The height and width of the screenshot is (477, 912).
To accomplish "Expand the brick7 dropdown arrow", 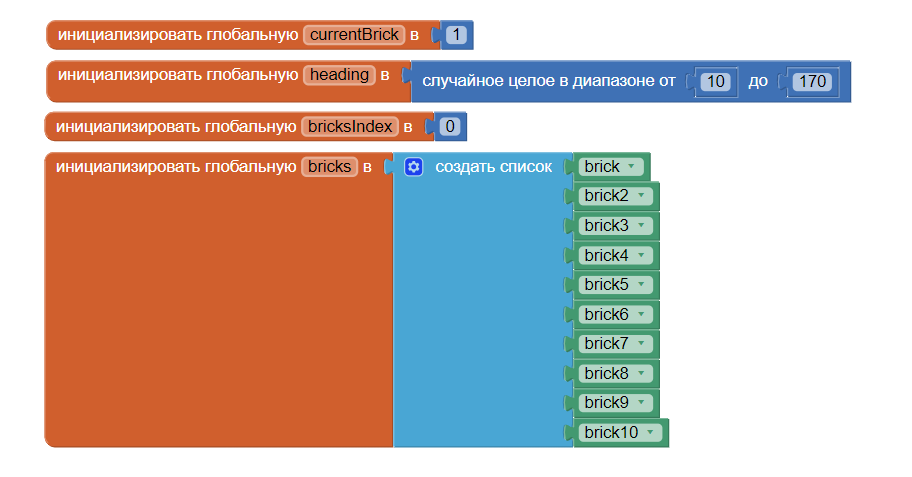I will [x=639, y=344].
